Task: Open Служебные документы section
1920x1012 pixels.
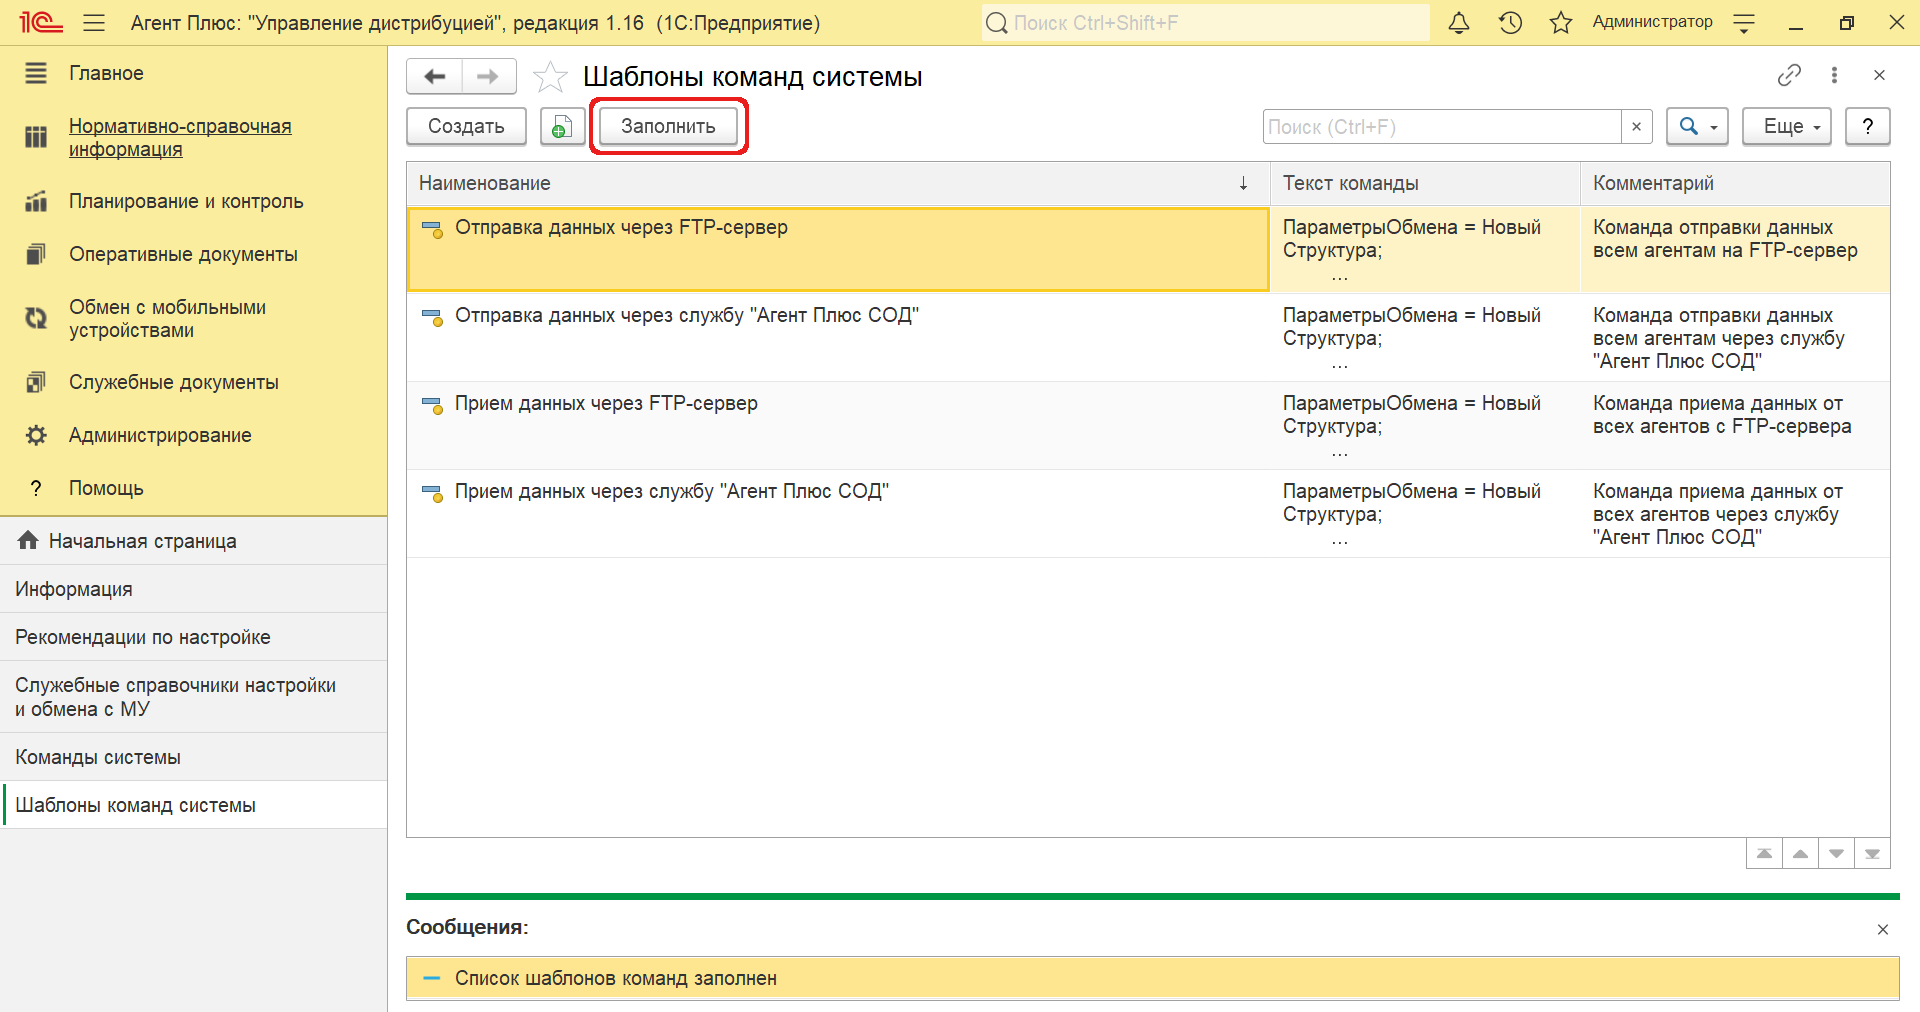Action: [x=193, y=382]
